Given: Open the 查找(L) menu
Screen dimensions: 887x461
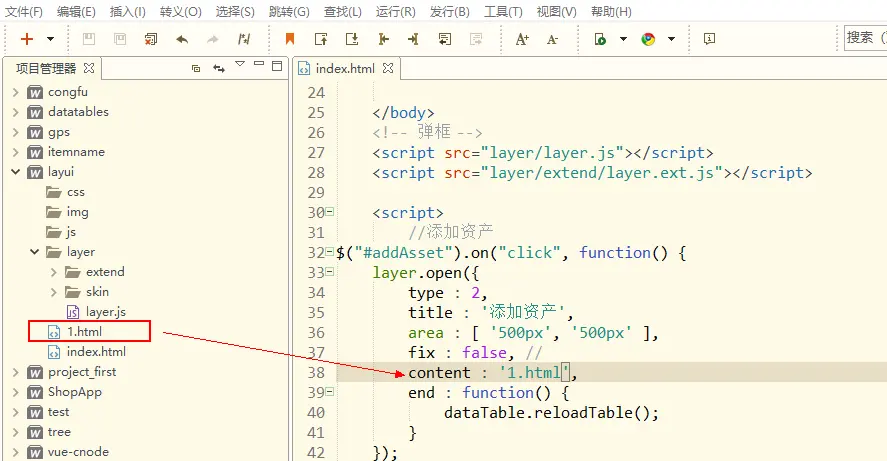Looking at the screenshot, I should click(x=343, y=11).
